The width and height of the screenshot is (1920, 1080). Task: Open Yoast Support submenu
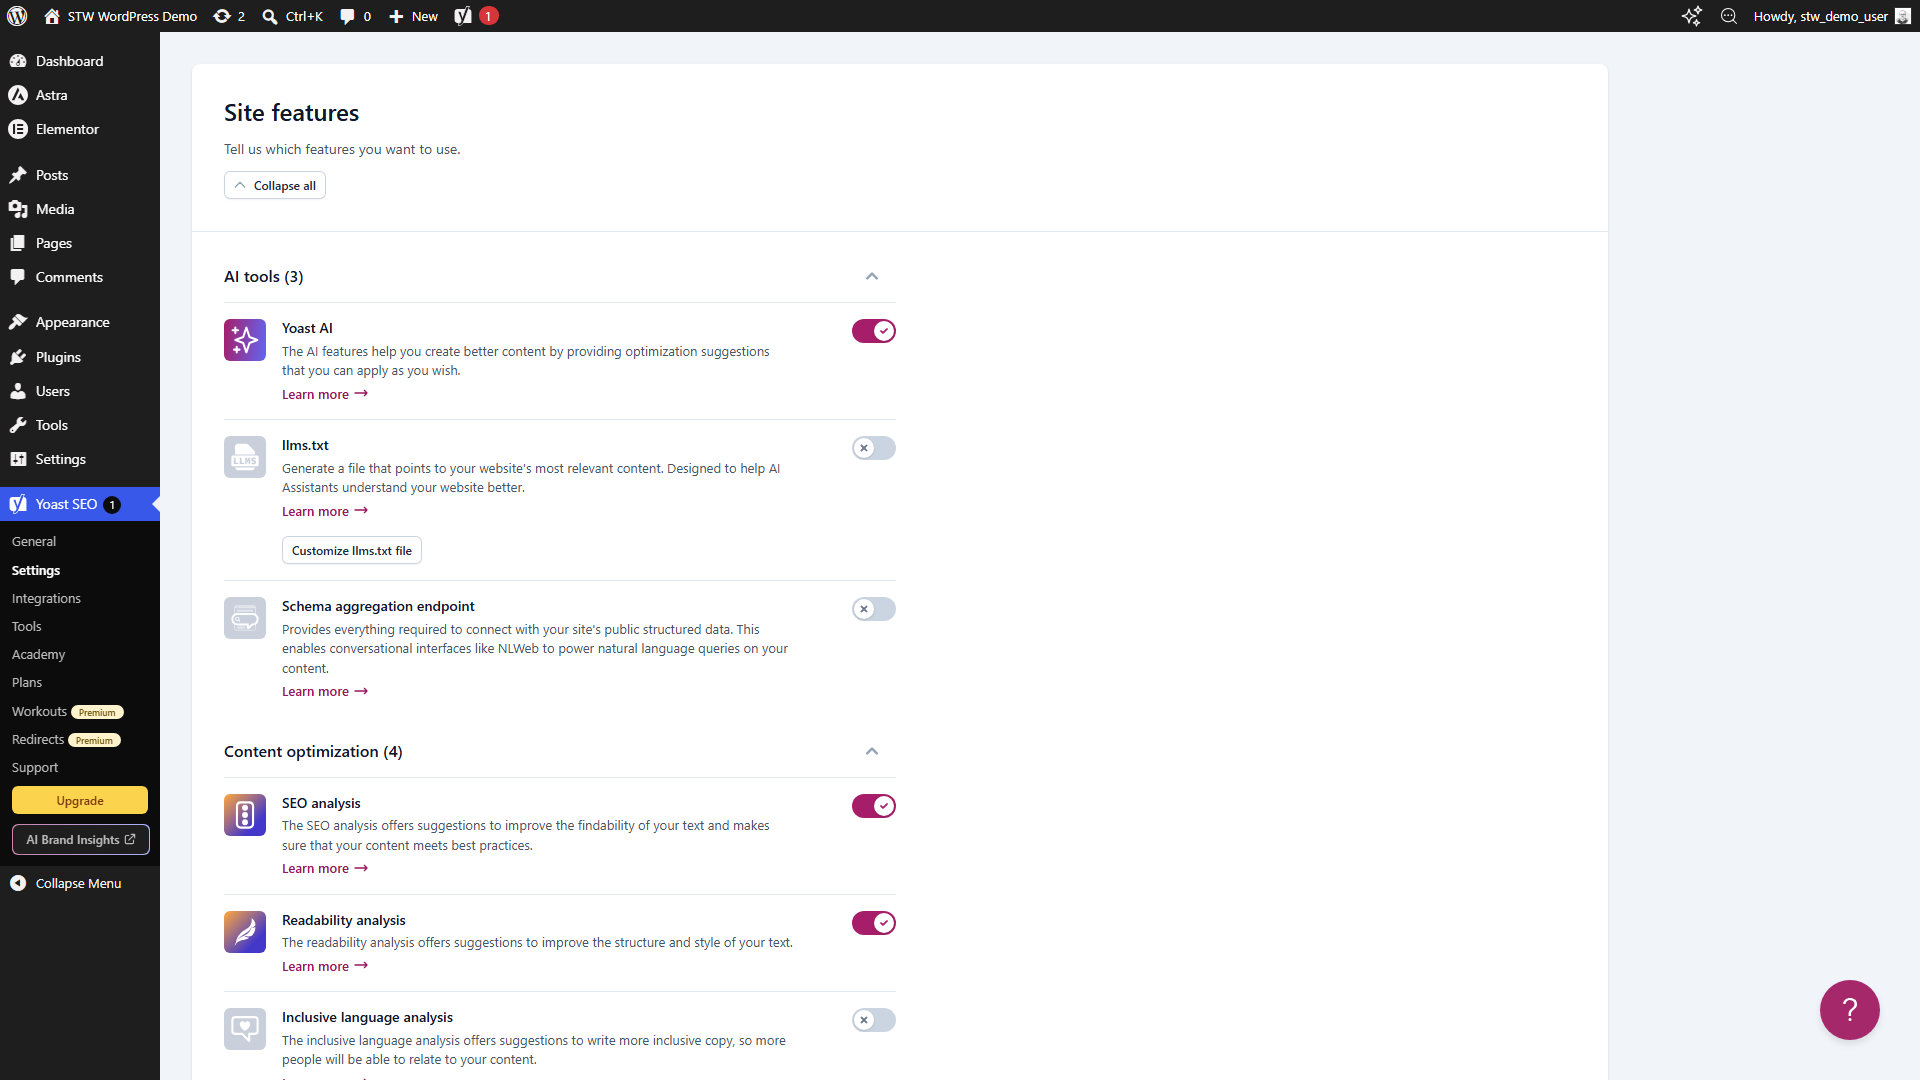(35, 767)
